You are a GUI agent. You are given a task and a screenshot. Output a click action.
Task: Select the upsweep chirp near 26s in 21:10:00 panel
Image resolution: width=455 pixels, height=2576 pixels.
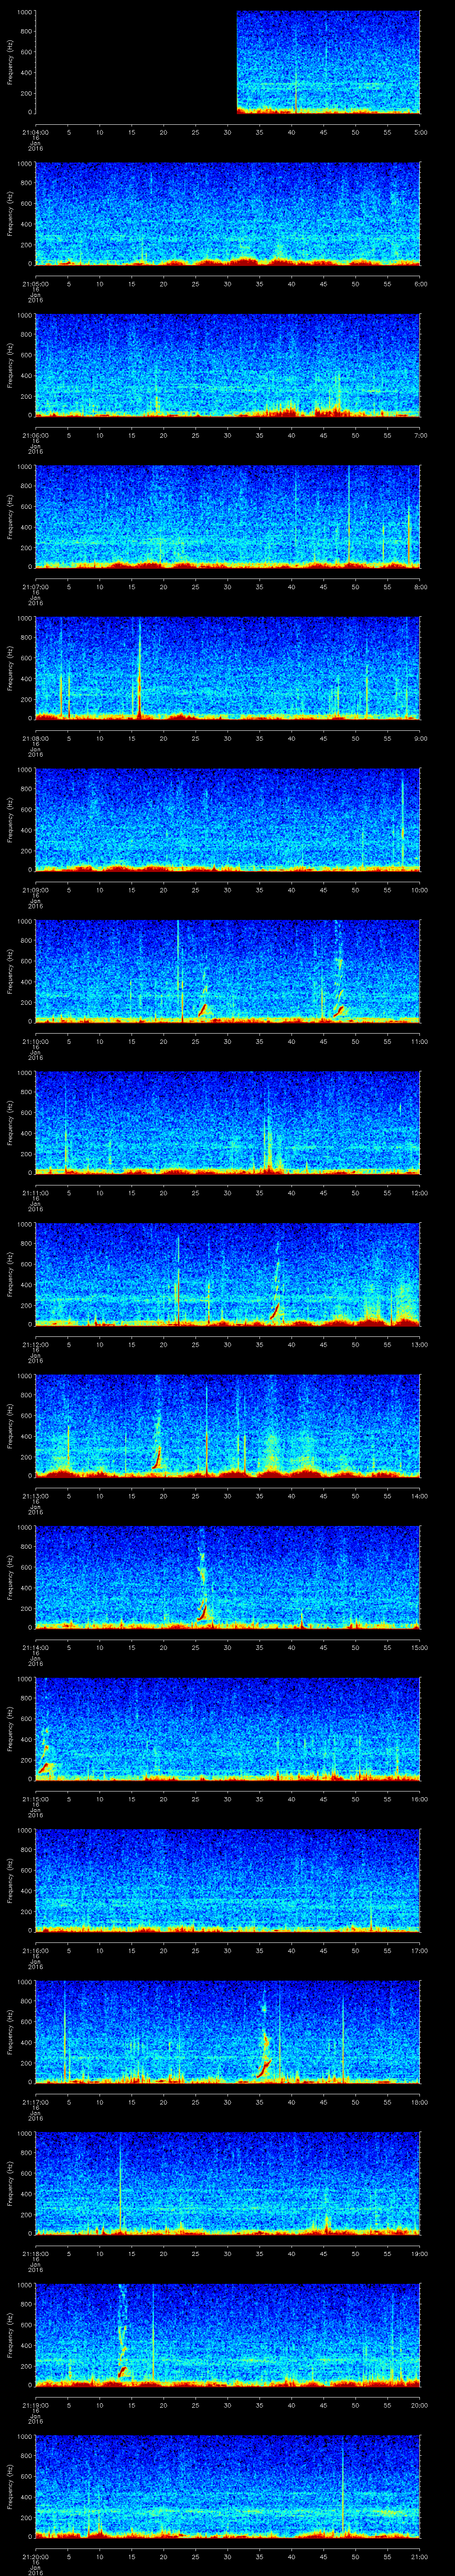(203, 1009)
